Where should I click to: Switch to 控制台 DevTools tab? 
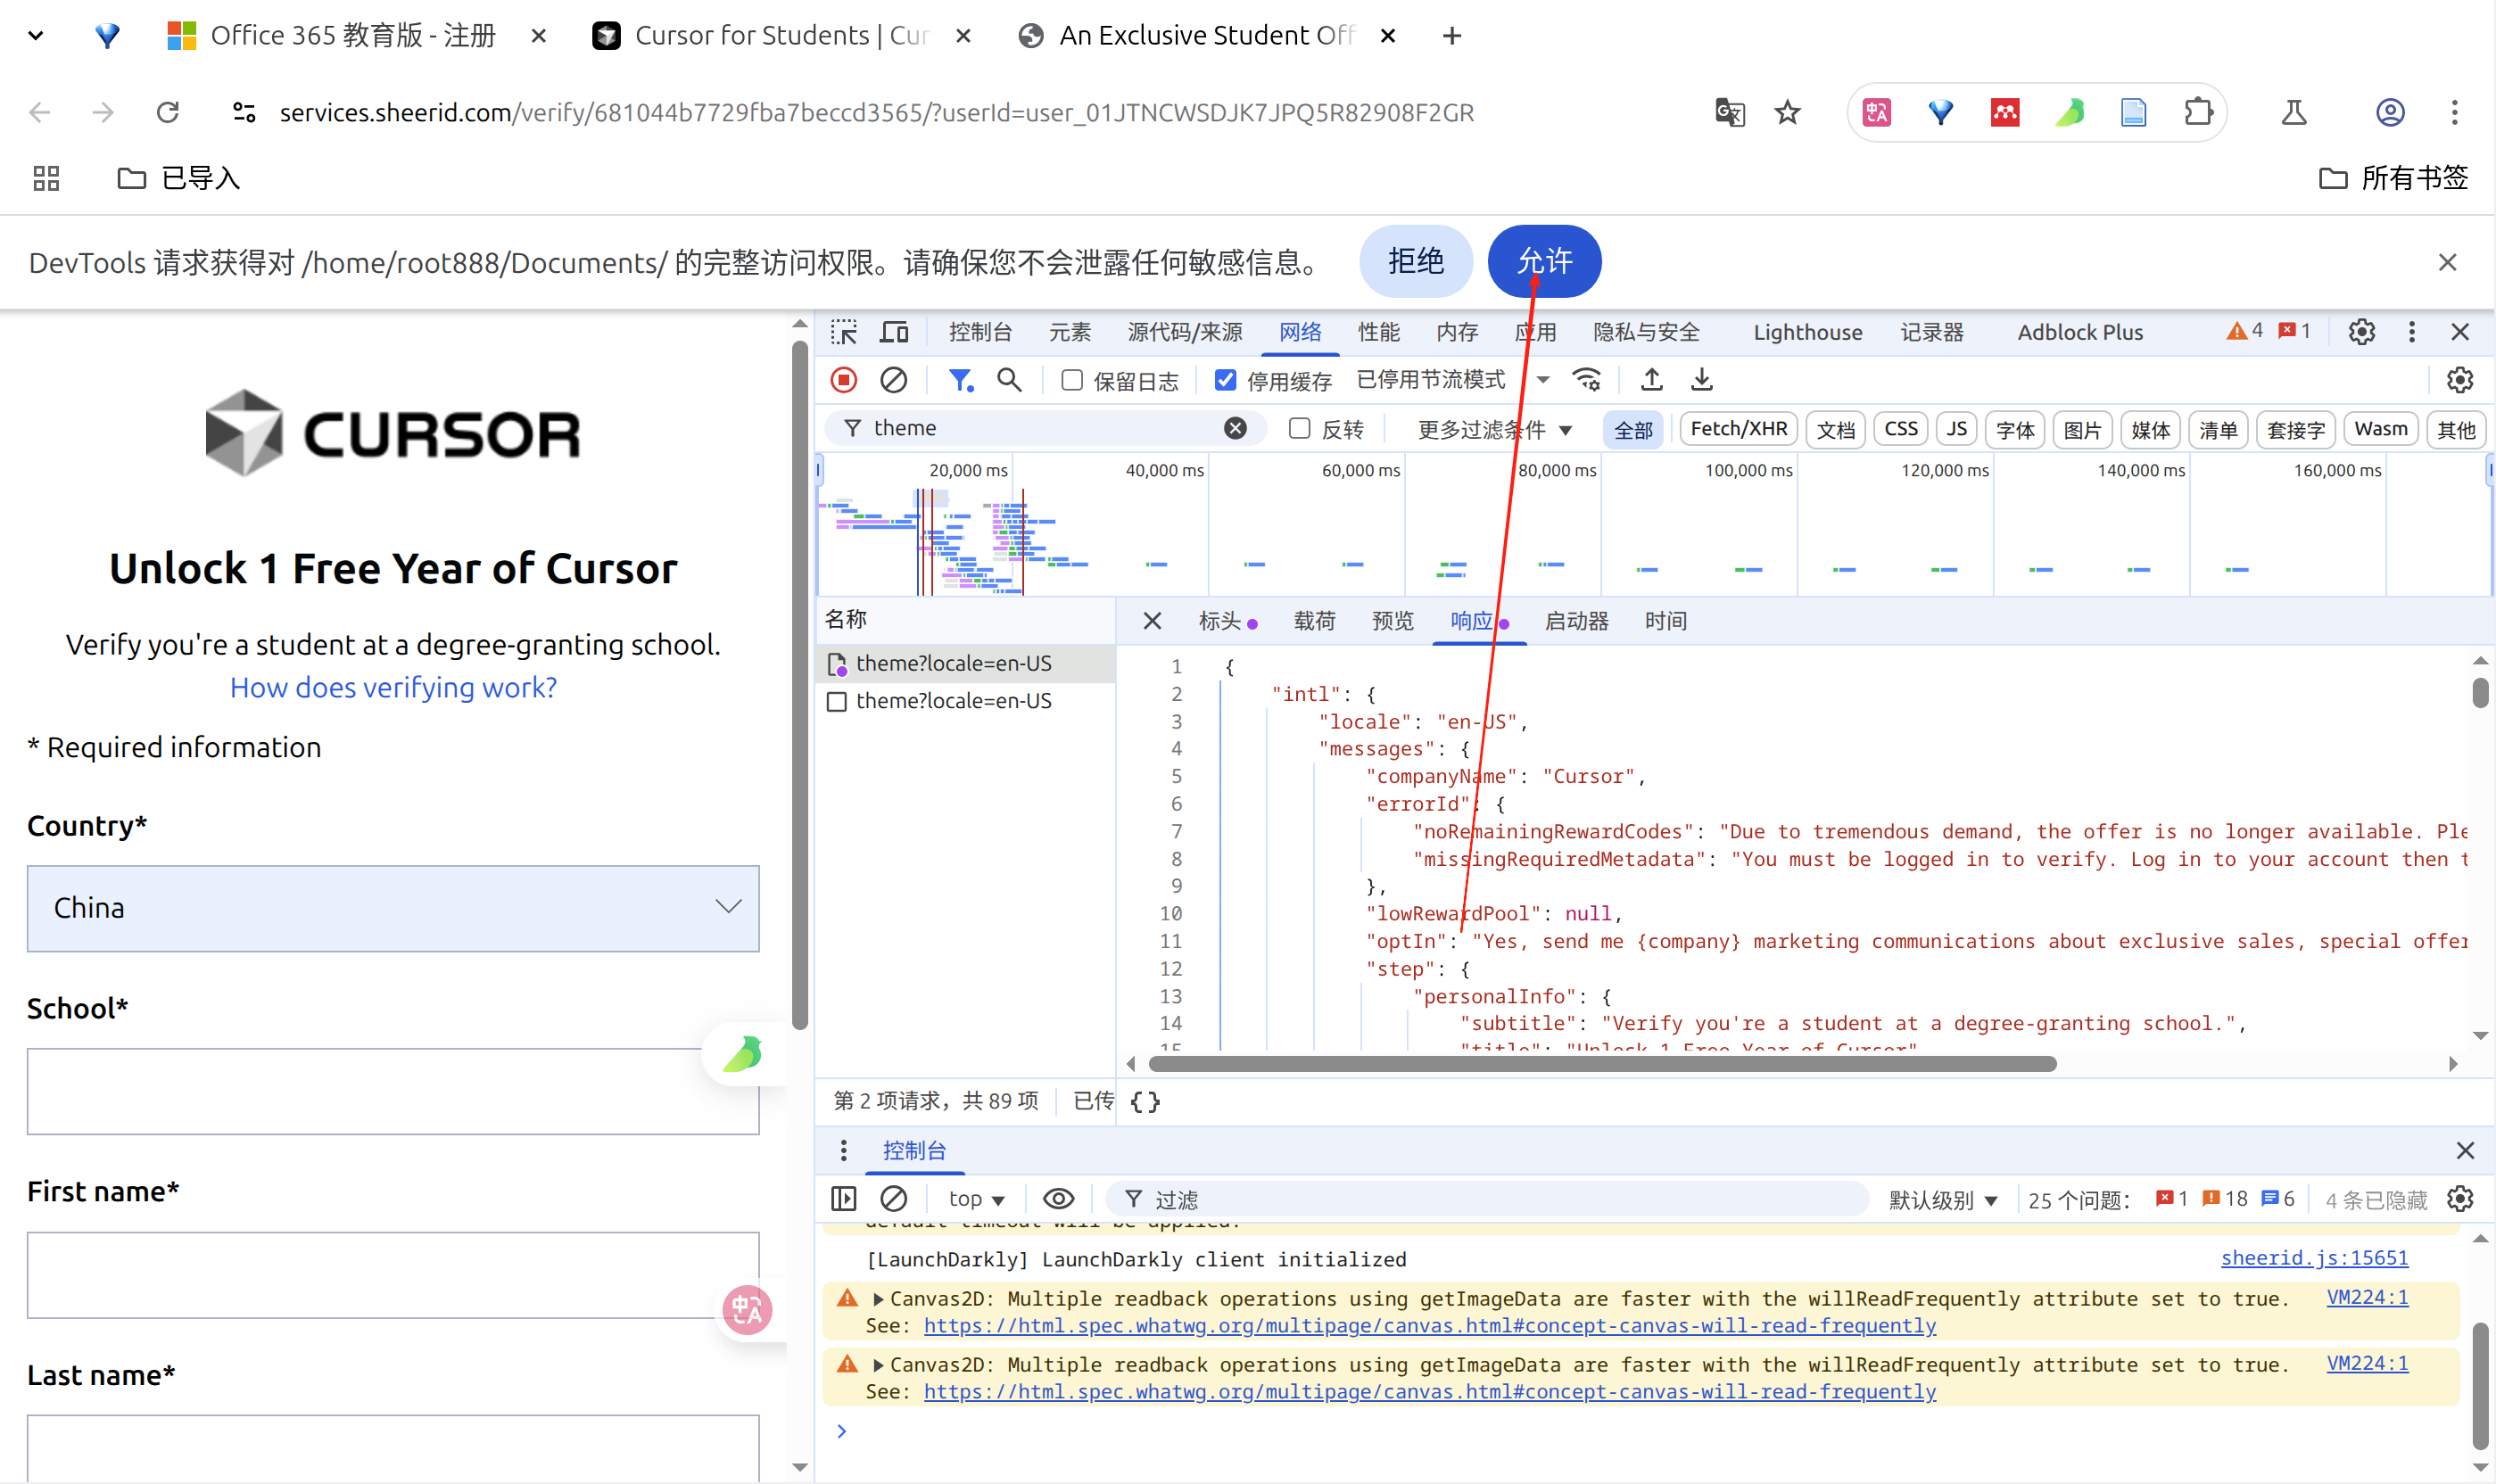[x=980, y=332]
